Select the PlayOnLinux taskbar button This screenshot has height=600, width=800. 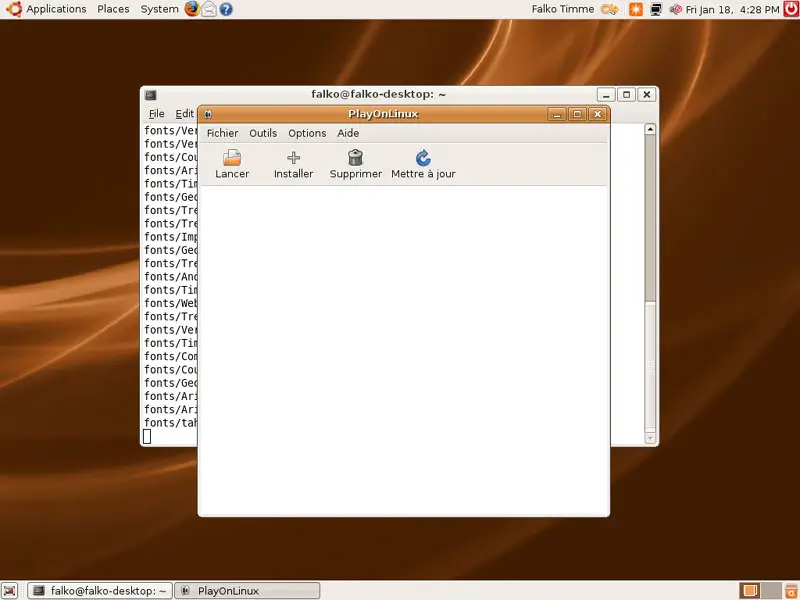pyautogui.click(x=247, y=591)
